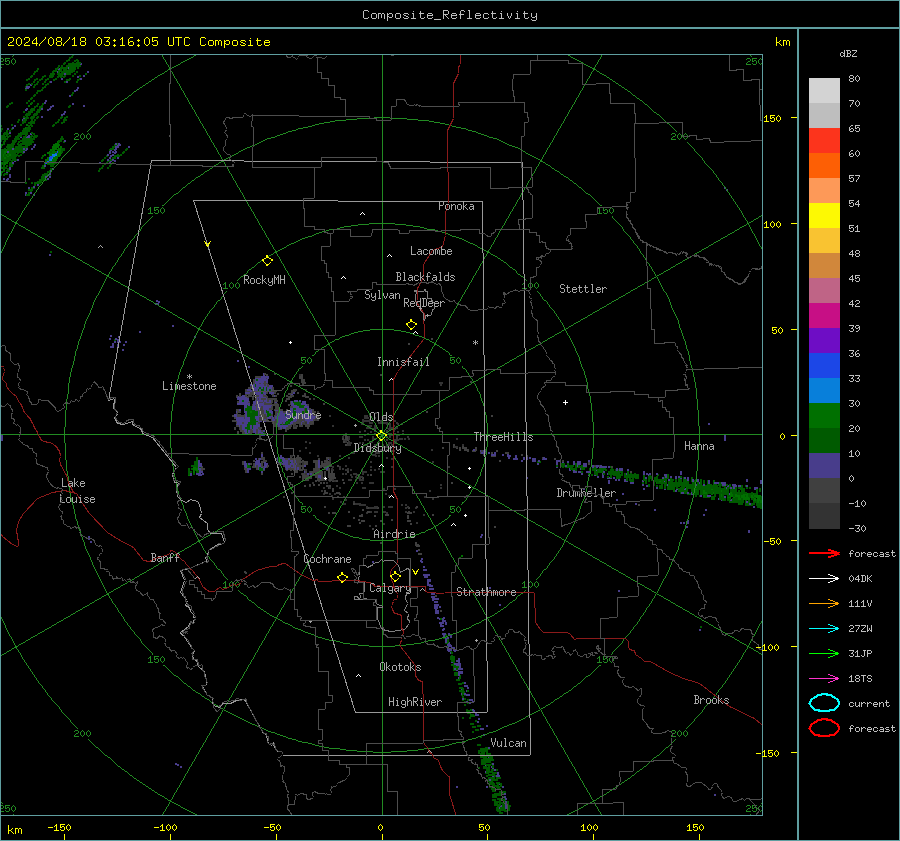Image resolution: width=900 pixels, height=841 pixels.
Task: Click the Innisfail city label
Action: coord(403,362)
